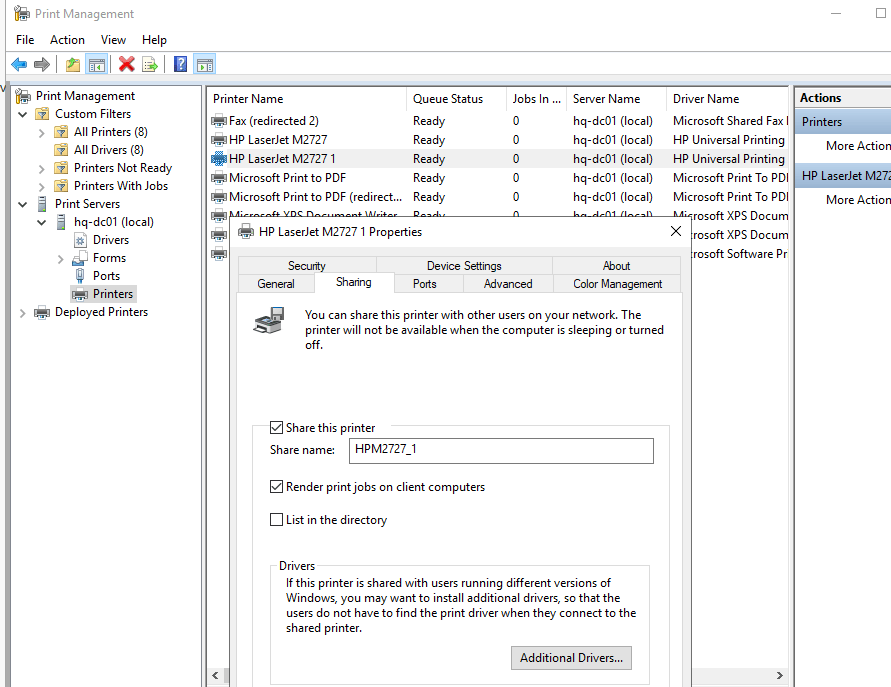The width and height of the screenshot is (891, 687).
Task: Click the Back navigation arrow in toolbar
Action: pyautogui.click(x=18, y=63)
